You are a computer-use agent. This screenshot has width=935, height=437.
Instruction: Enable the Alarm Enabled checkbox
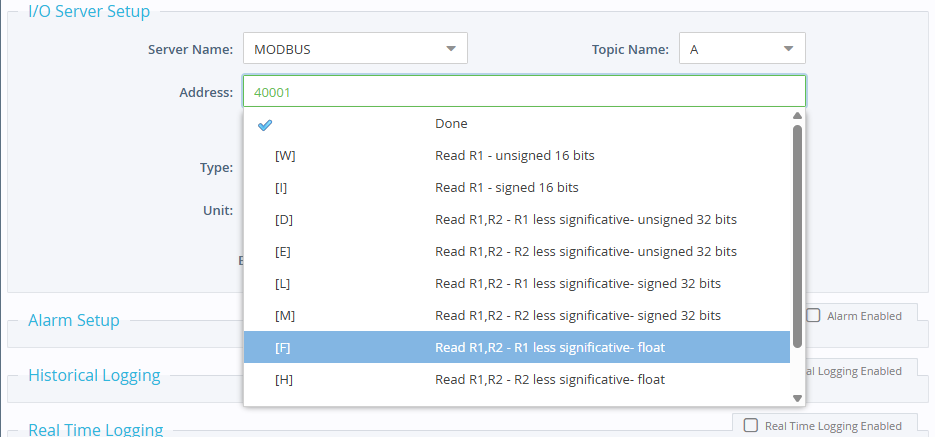[x=814, y=316]
